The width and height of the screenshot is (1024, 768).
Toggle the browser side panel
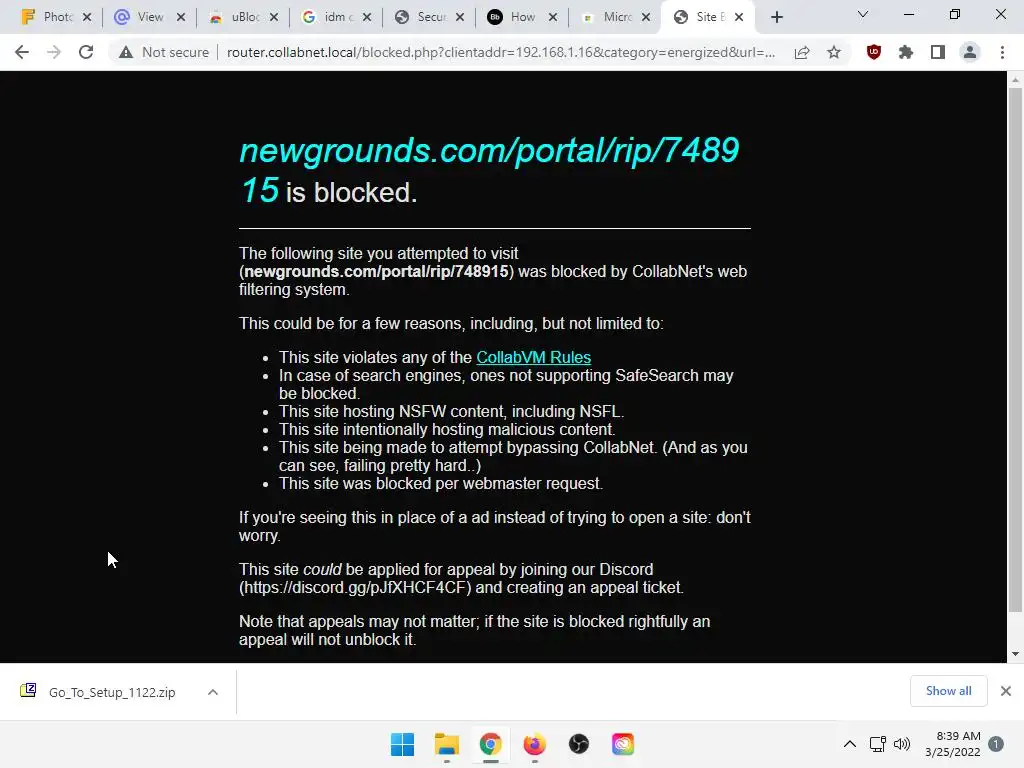(x=938, y=52)
